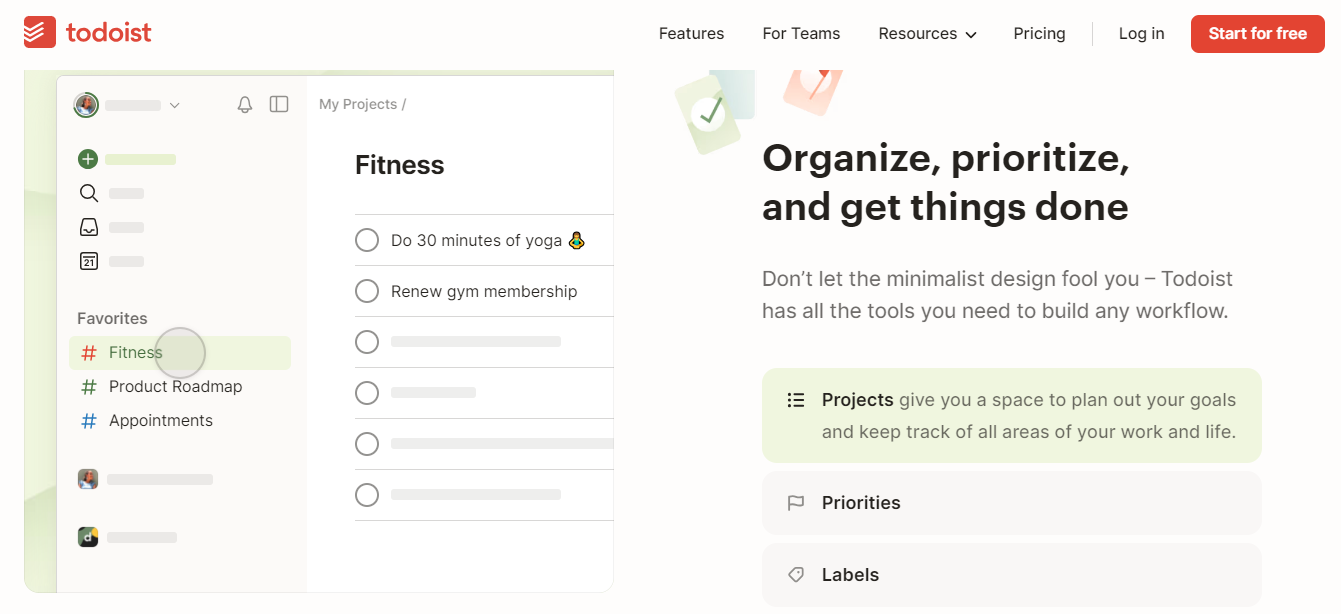The image size is (1341, 614).
Task: Open the 'My Projects /' breadcrumb
Action: 363,103
